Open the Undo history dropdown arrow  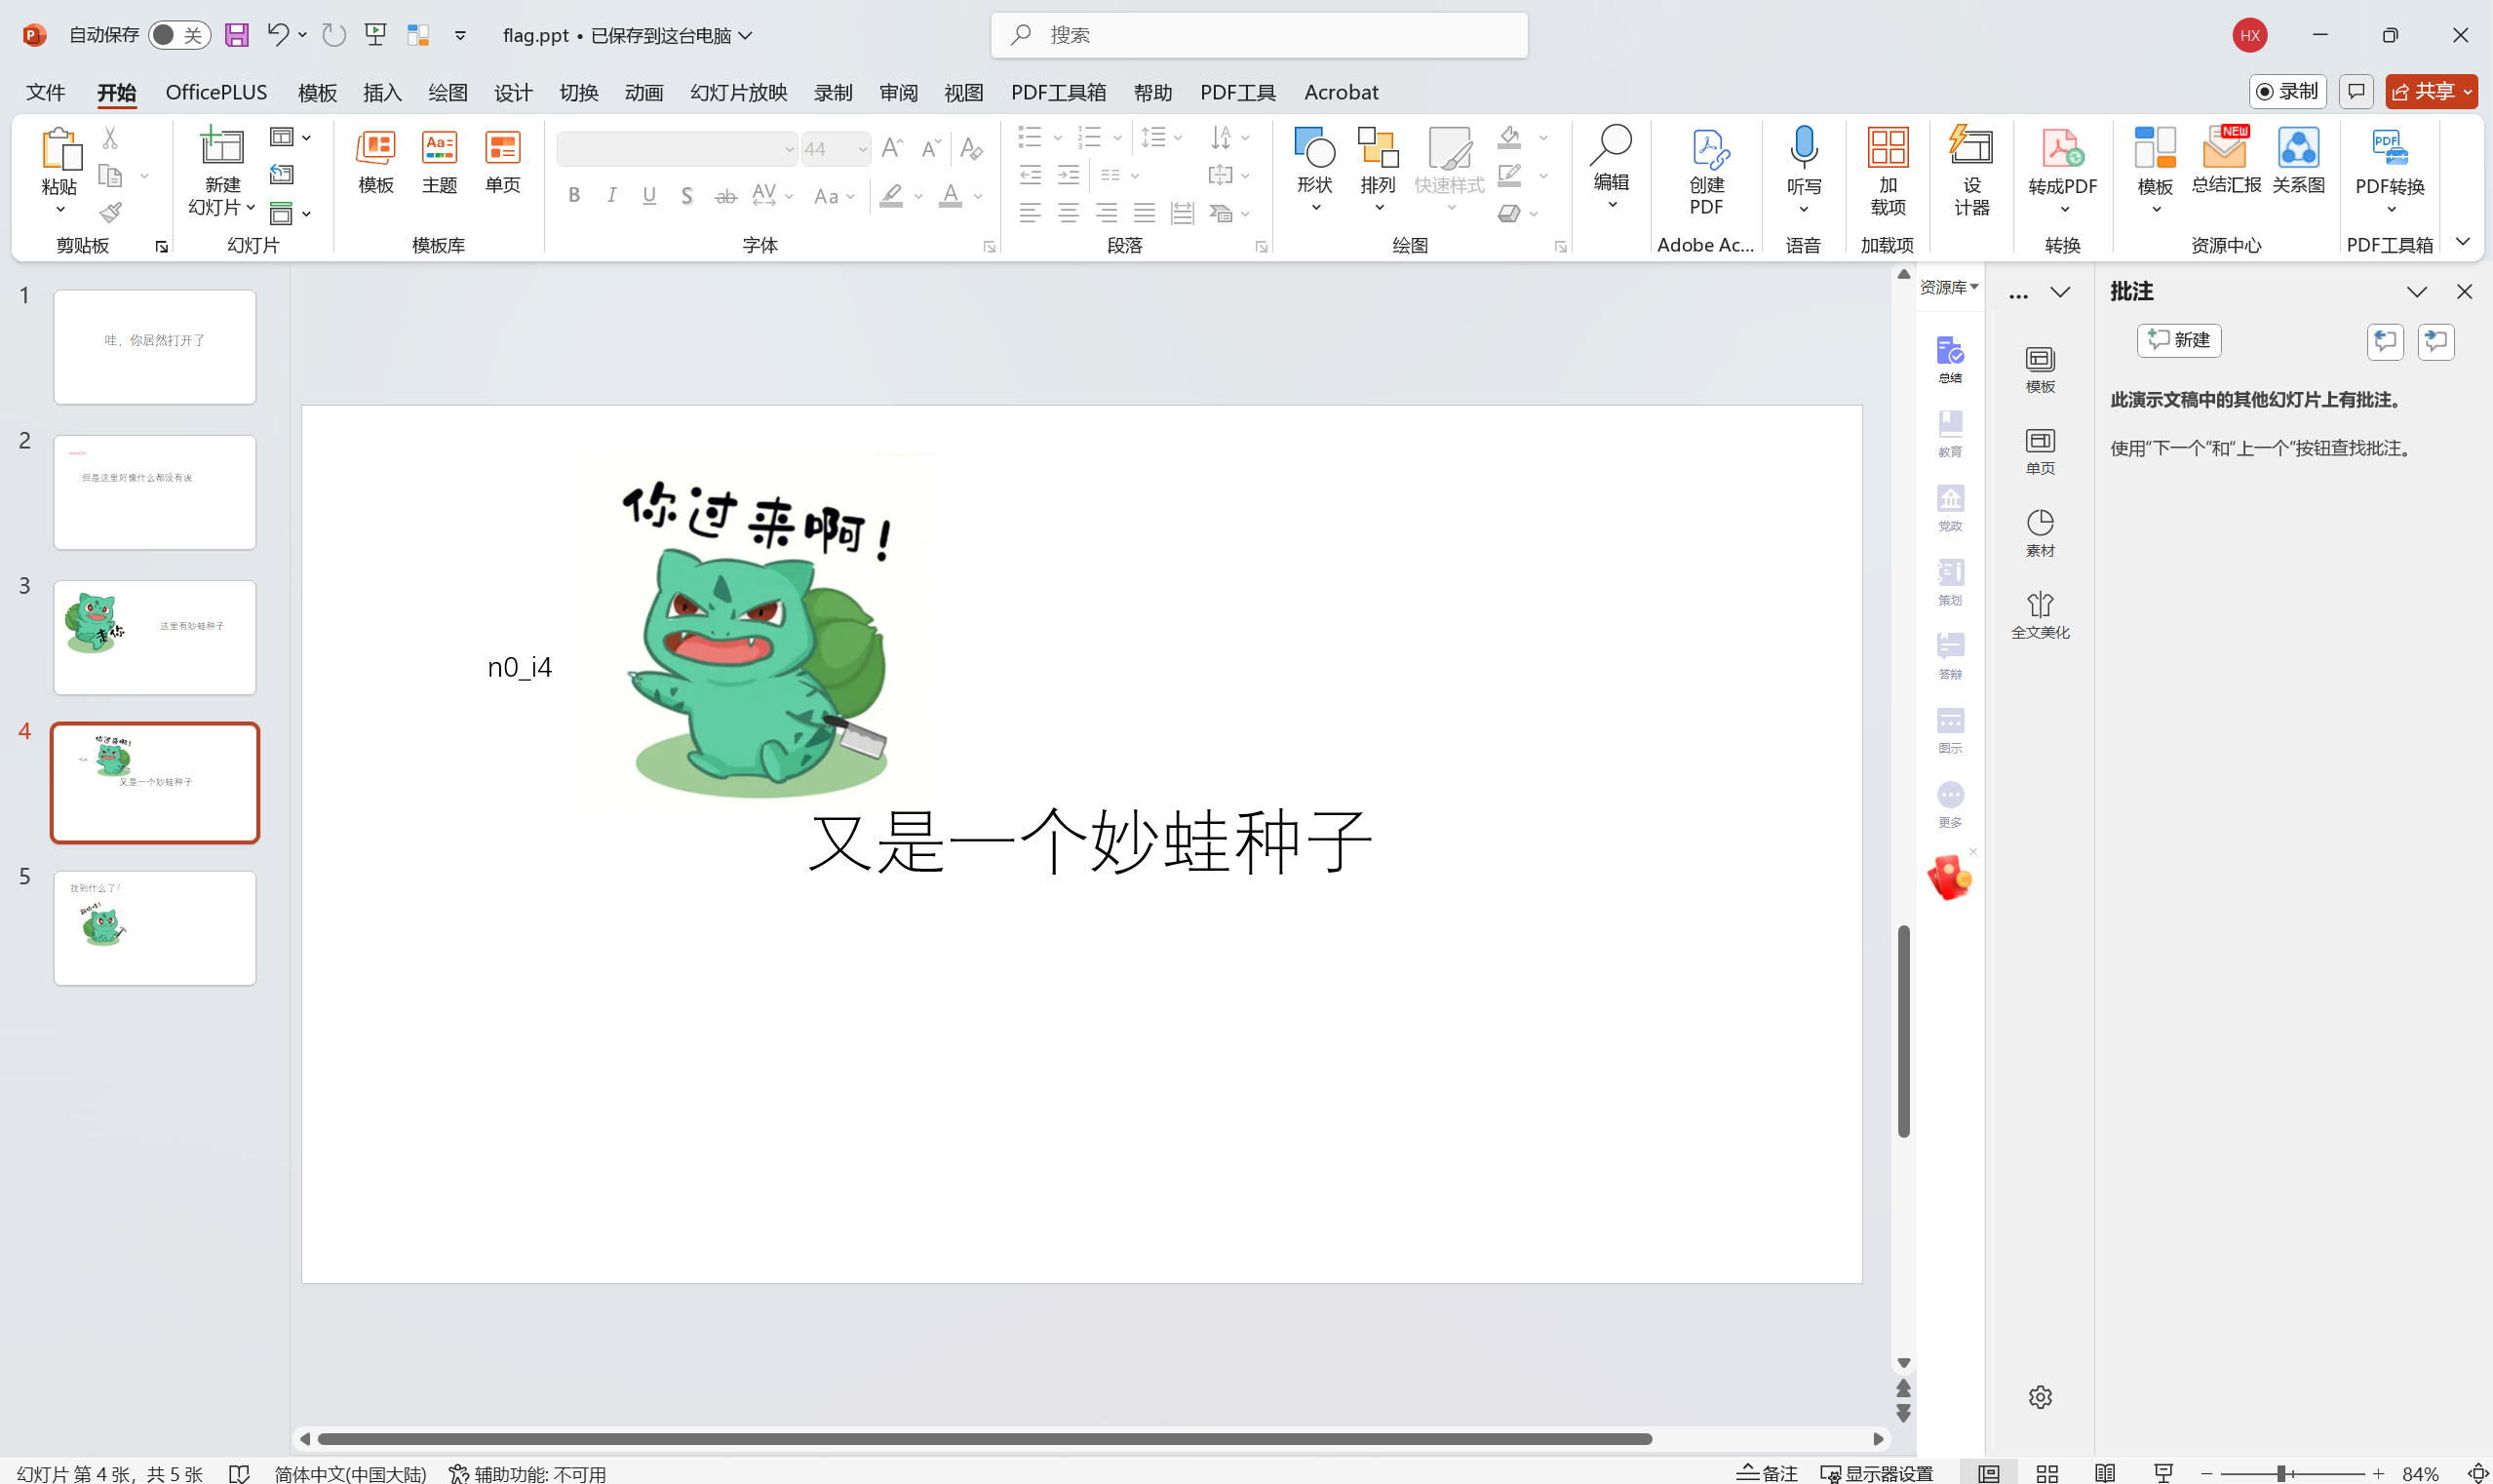click(303, 35)
